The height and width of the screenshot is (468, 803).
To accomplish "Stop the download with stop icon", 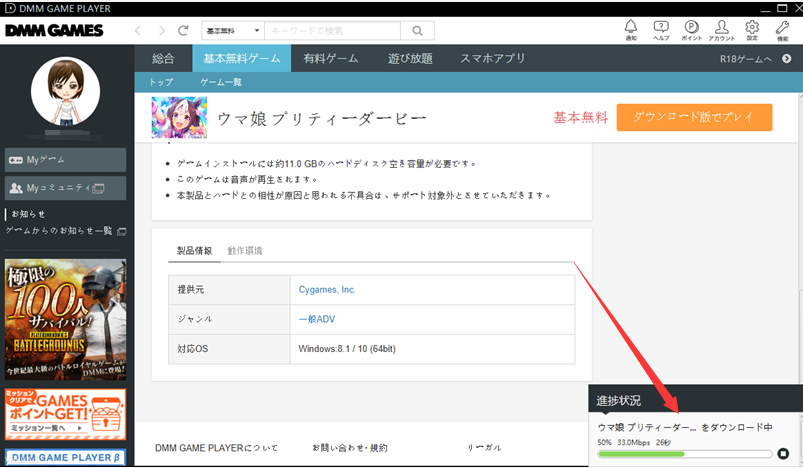I will (x=783, y=453).
